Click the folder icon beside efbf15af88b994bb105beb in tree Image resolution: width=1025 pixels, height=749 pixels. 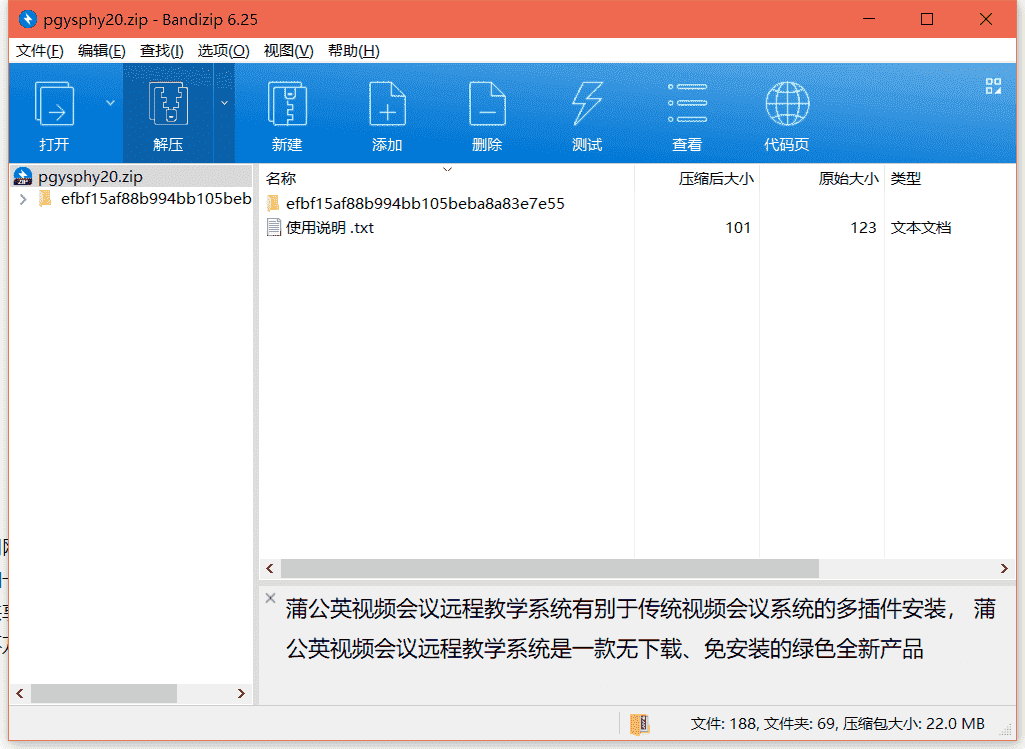click(45, 199)
